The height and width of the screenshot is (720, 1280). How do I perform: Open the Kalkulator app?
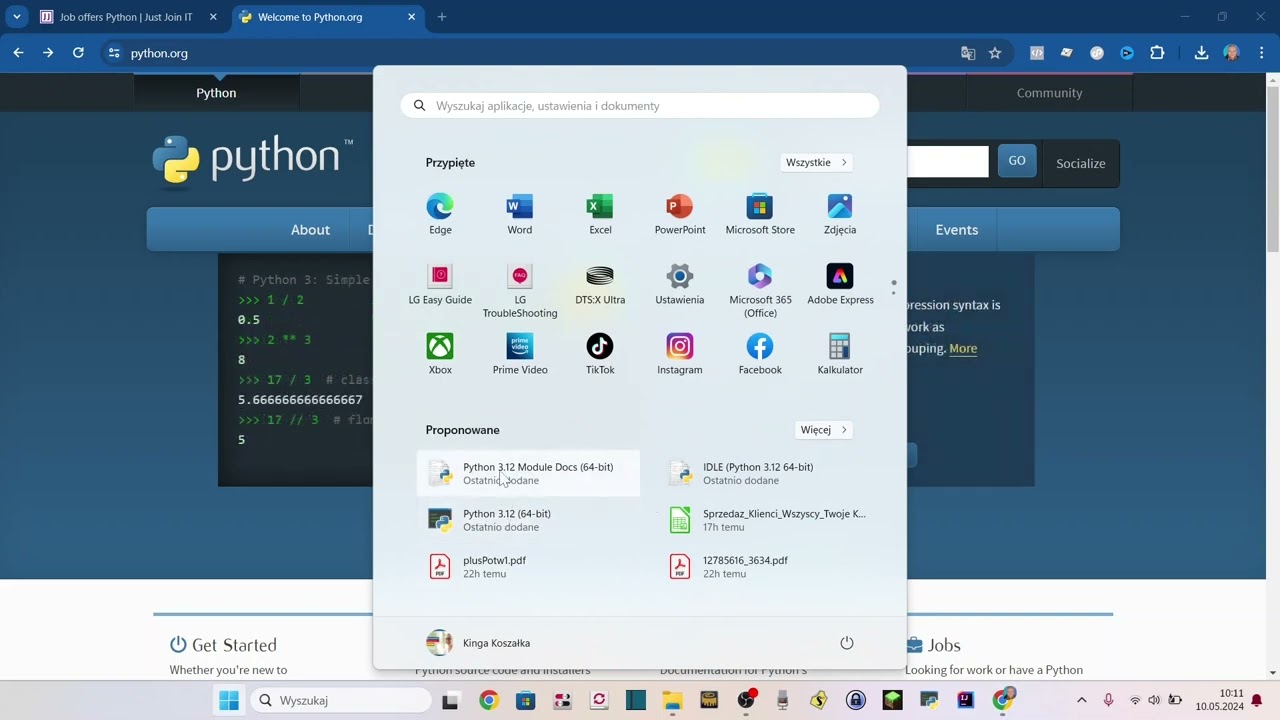(x=840, y=354)
